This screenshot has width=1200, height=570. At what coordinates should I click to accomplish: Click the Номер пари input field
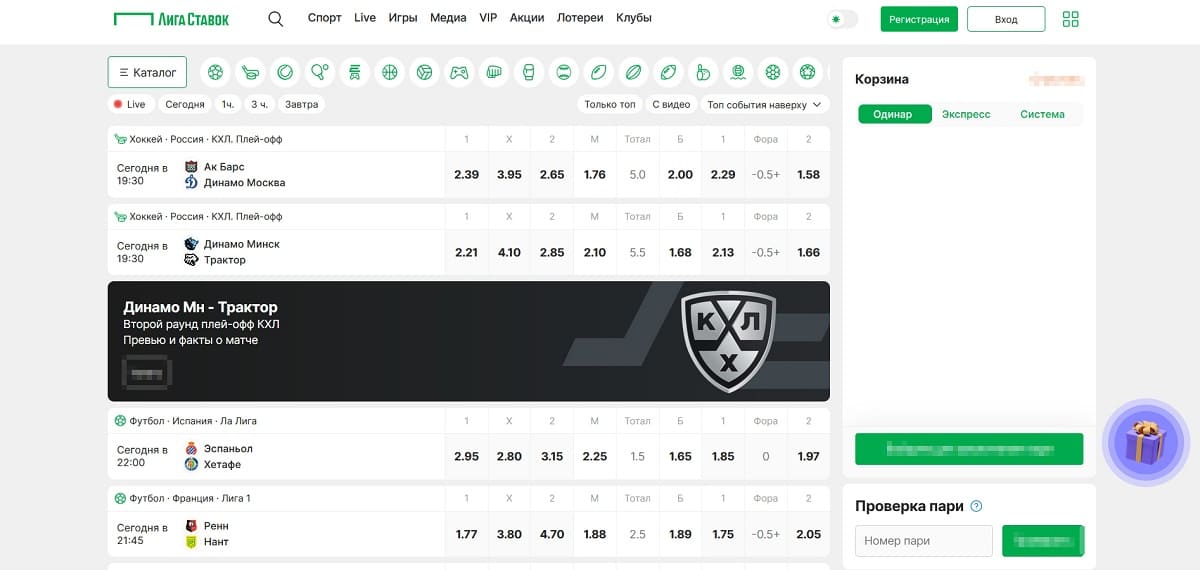pyautogui.click(x=924, y=541)
